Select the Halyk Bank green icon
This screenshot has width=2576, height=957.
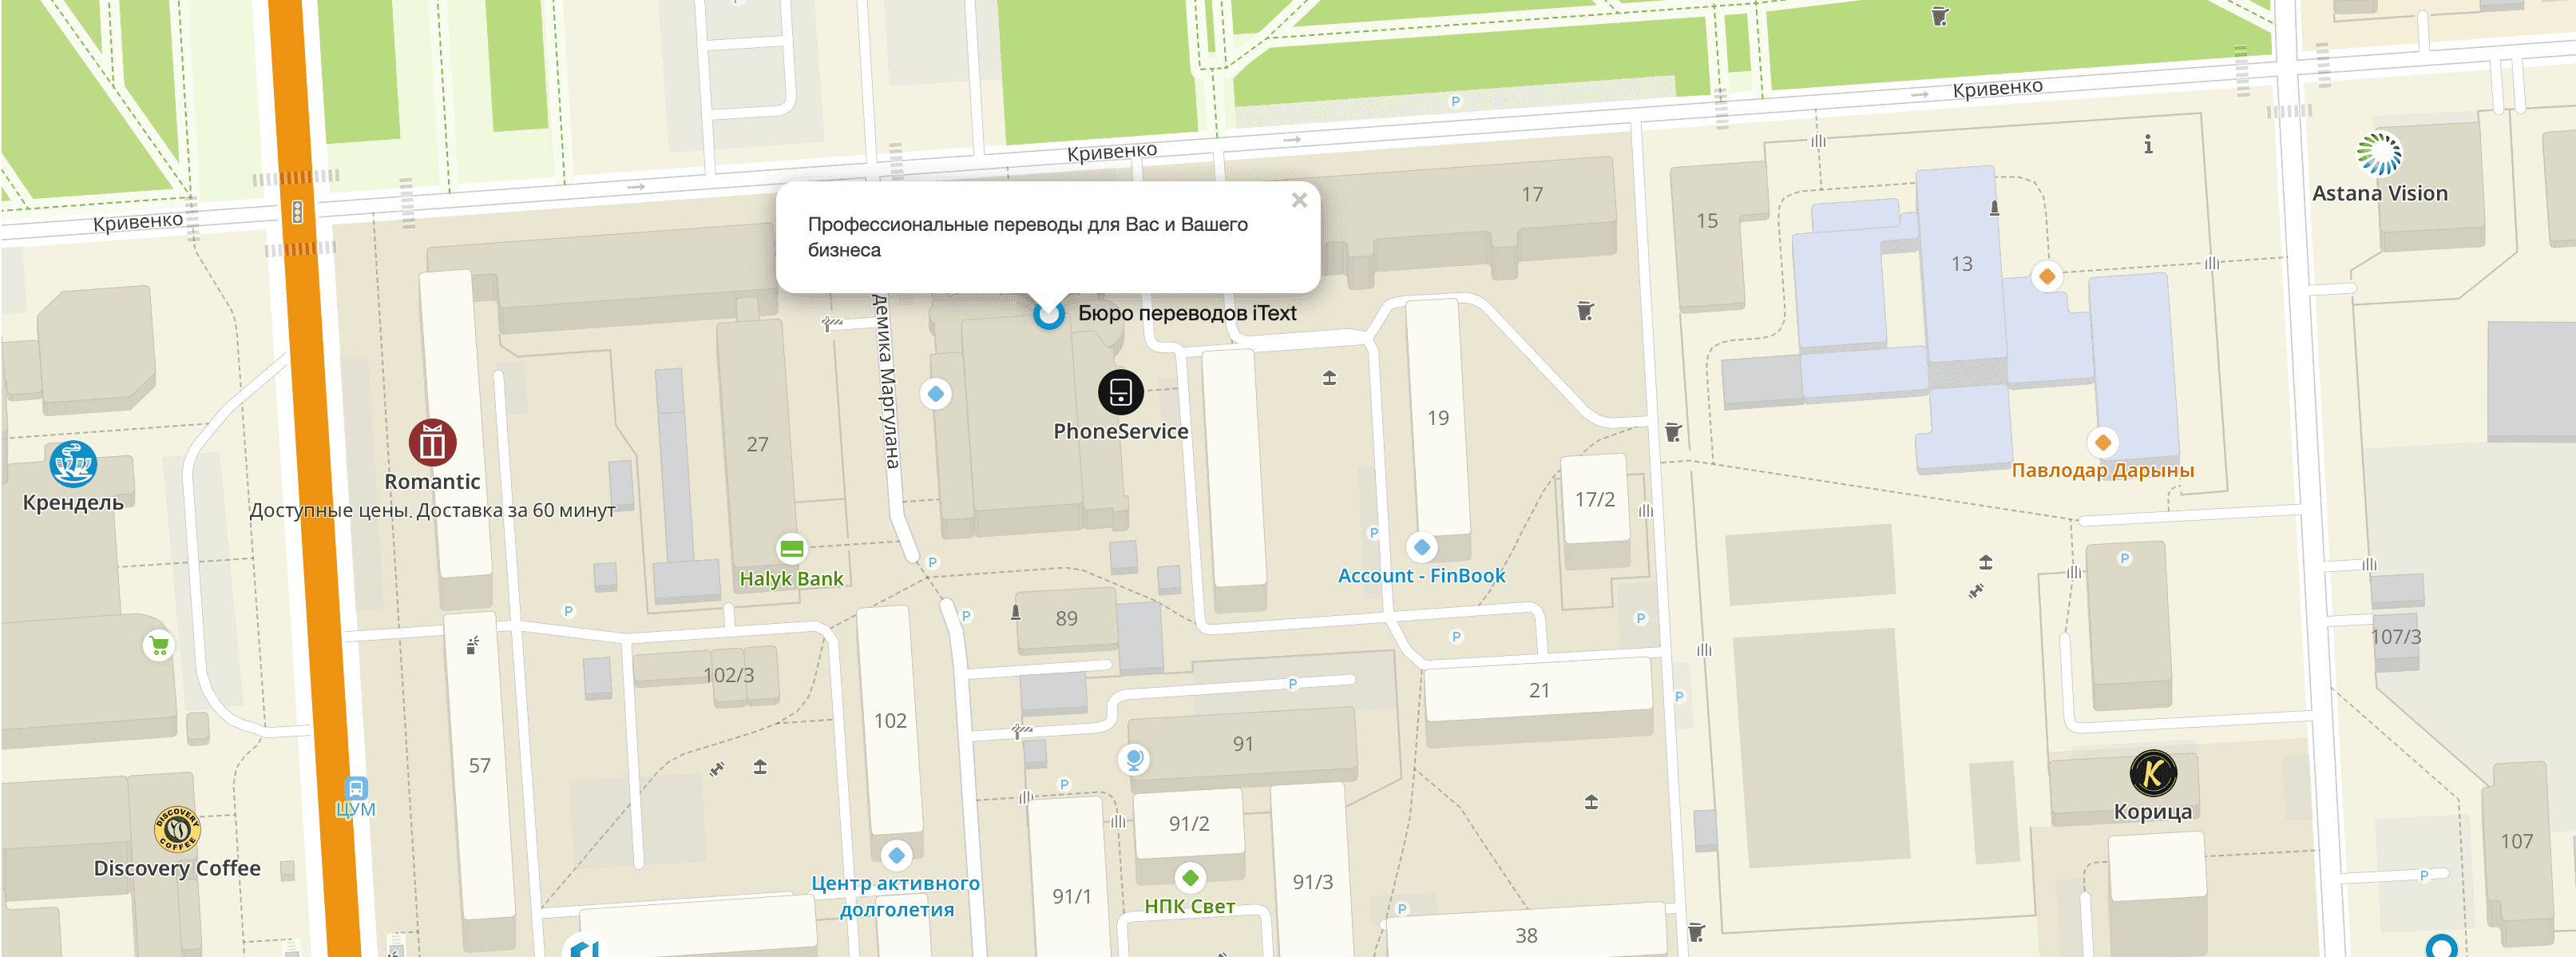(x=791, y=548)
